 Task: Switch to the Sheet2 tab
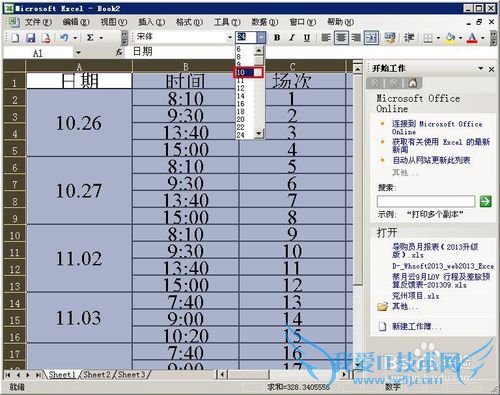pyautogui.click(x=97, y=375)
